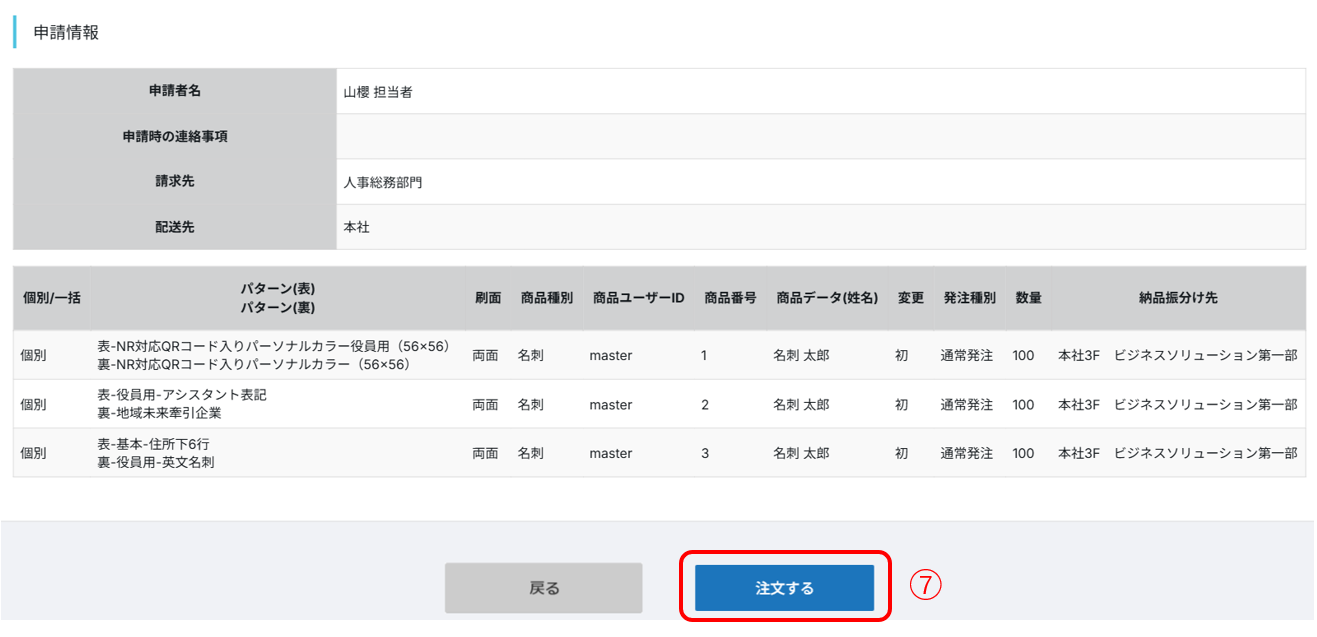
Task: Click the 商品ユーザーID column header
Action: [638, 298]
